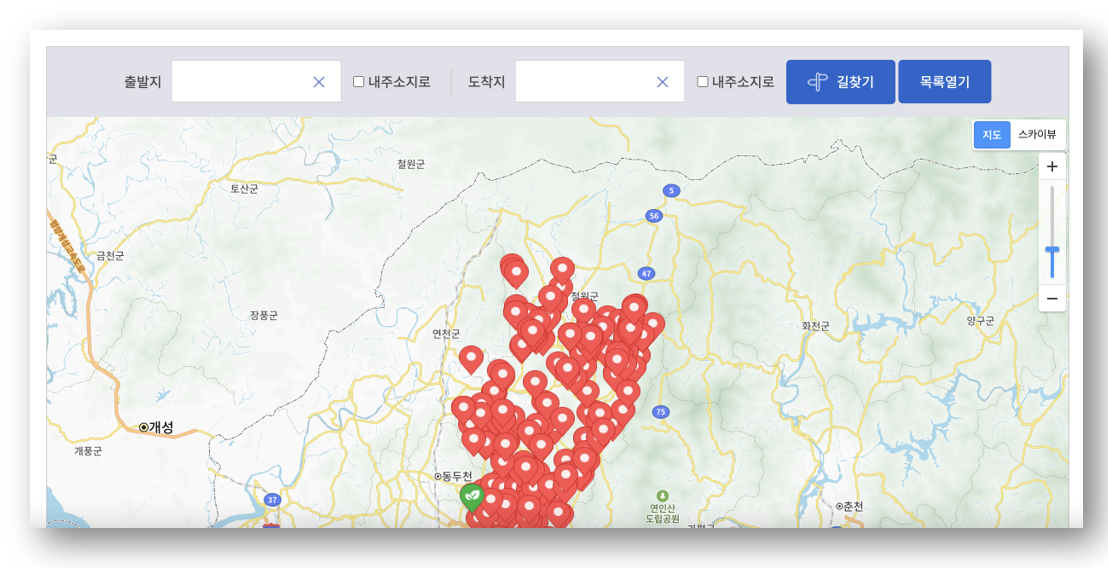Click the 금천군 map label

[110, 256]
